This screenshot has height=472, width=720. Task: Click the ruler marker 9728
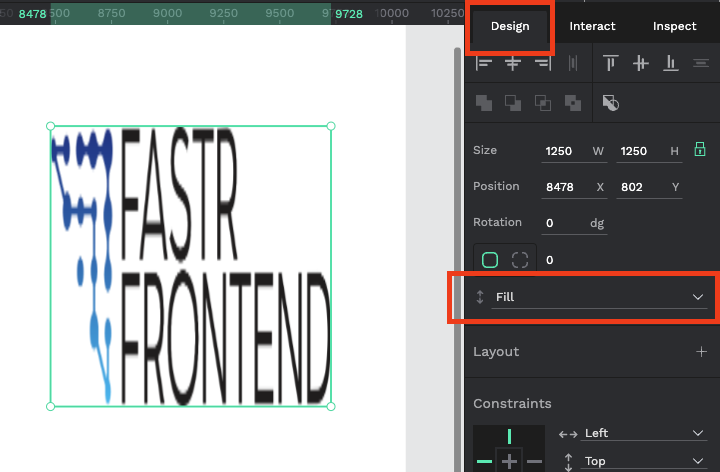349,14
